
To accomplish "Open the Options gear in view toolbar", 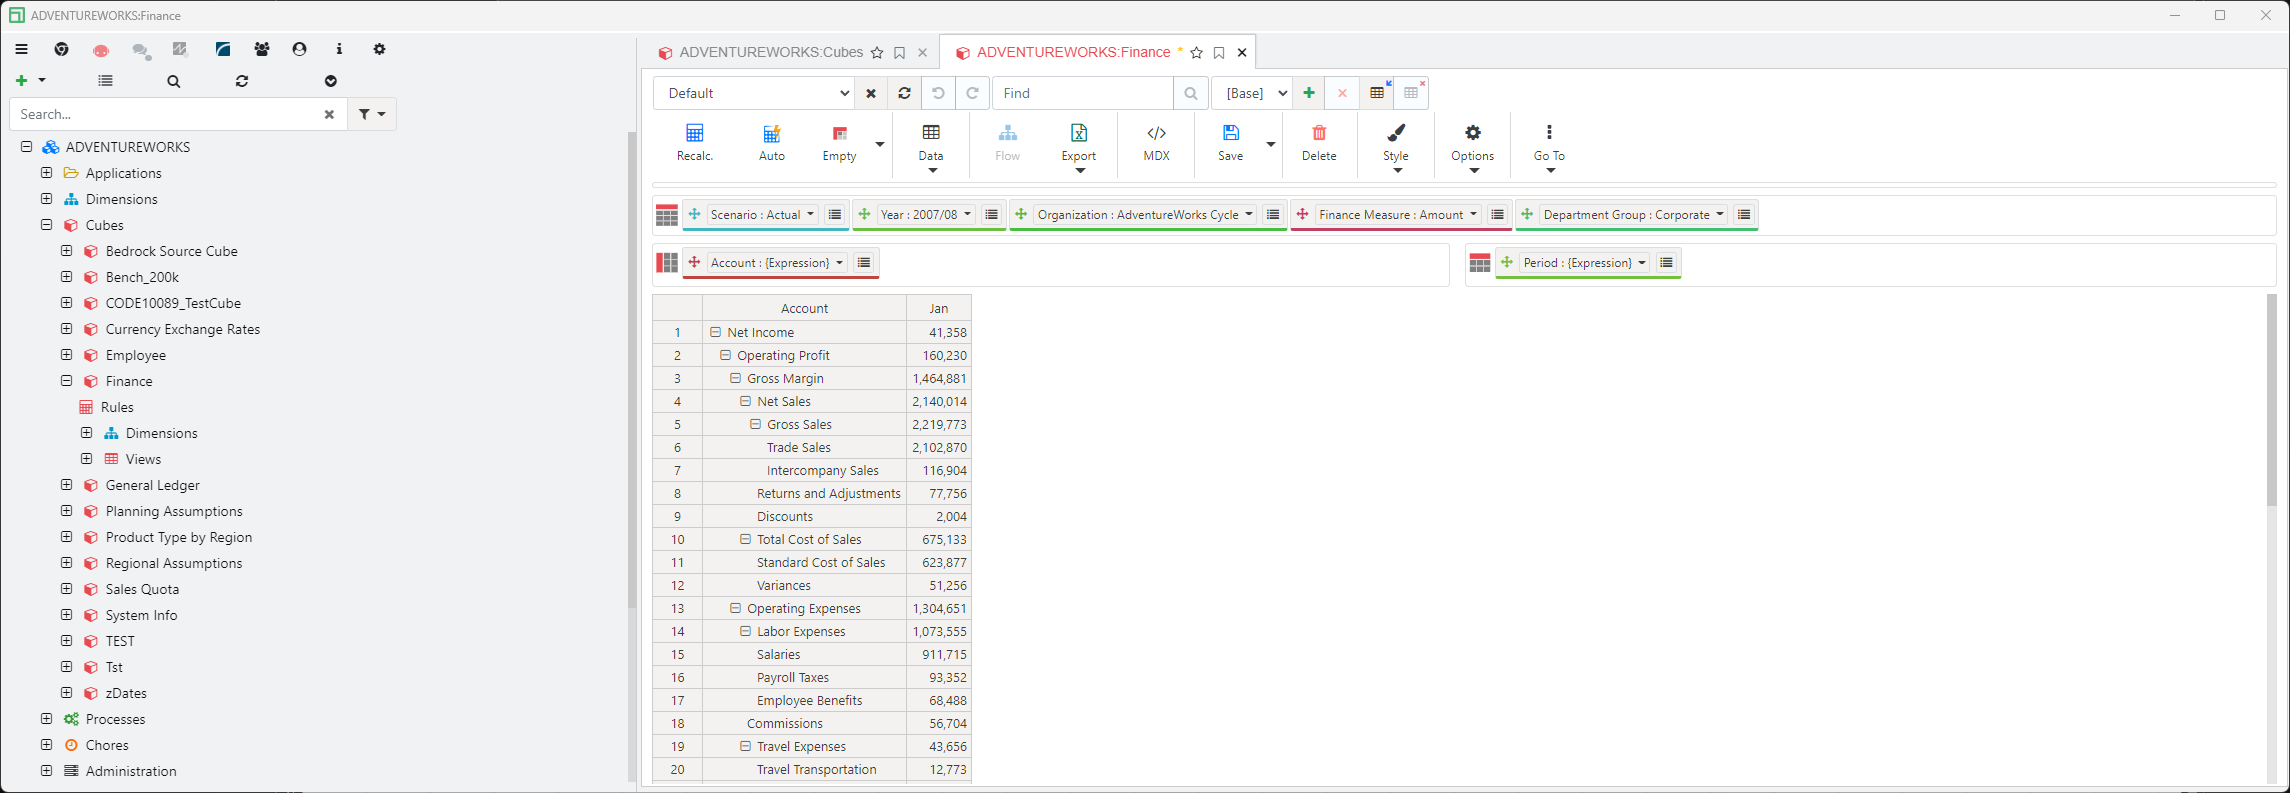I will point(1473,133).
